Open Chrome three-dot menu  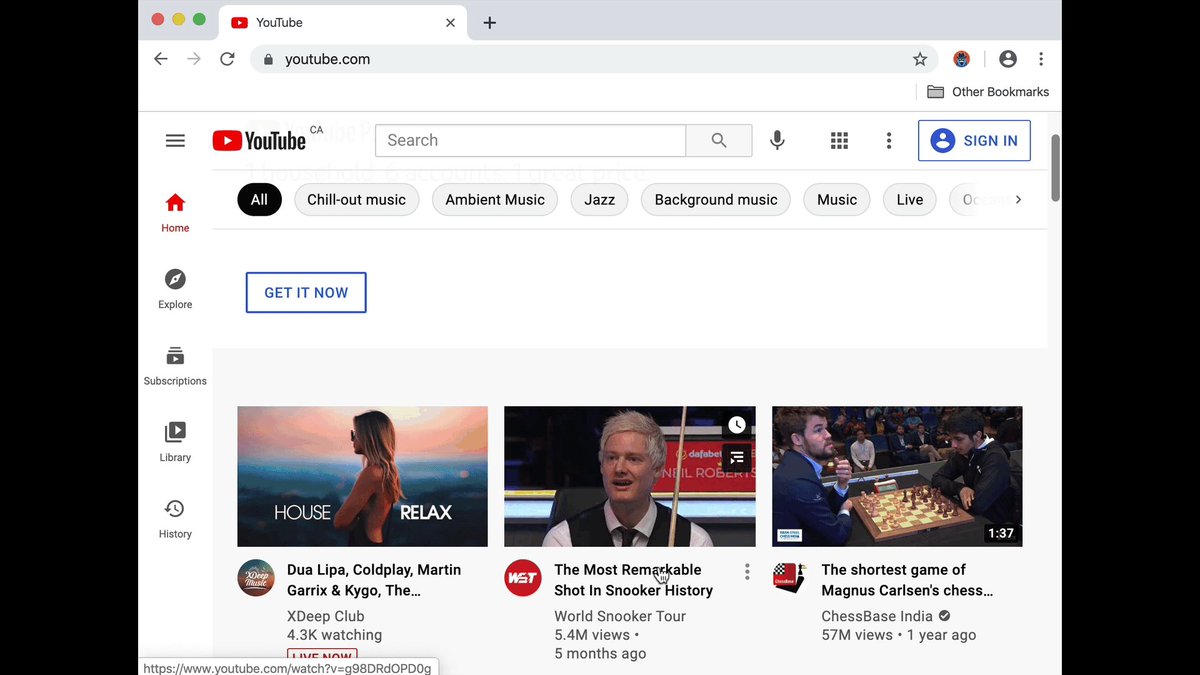(x=1041, y=59)
